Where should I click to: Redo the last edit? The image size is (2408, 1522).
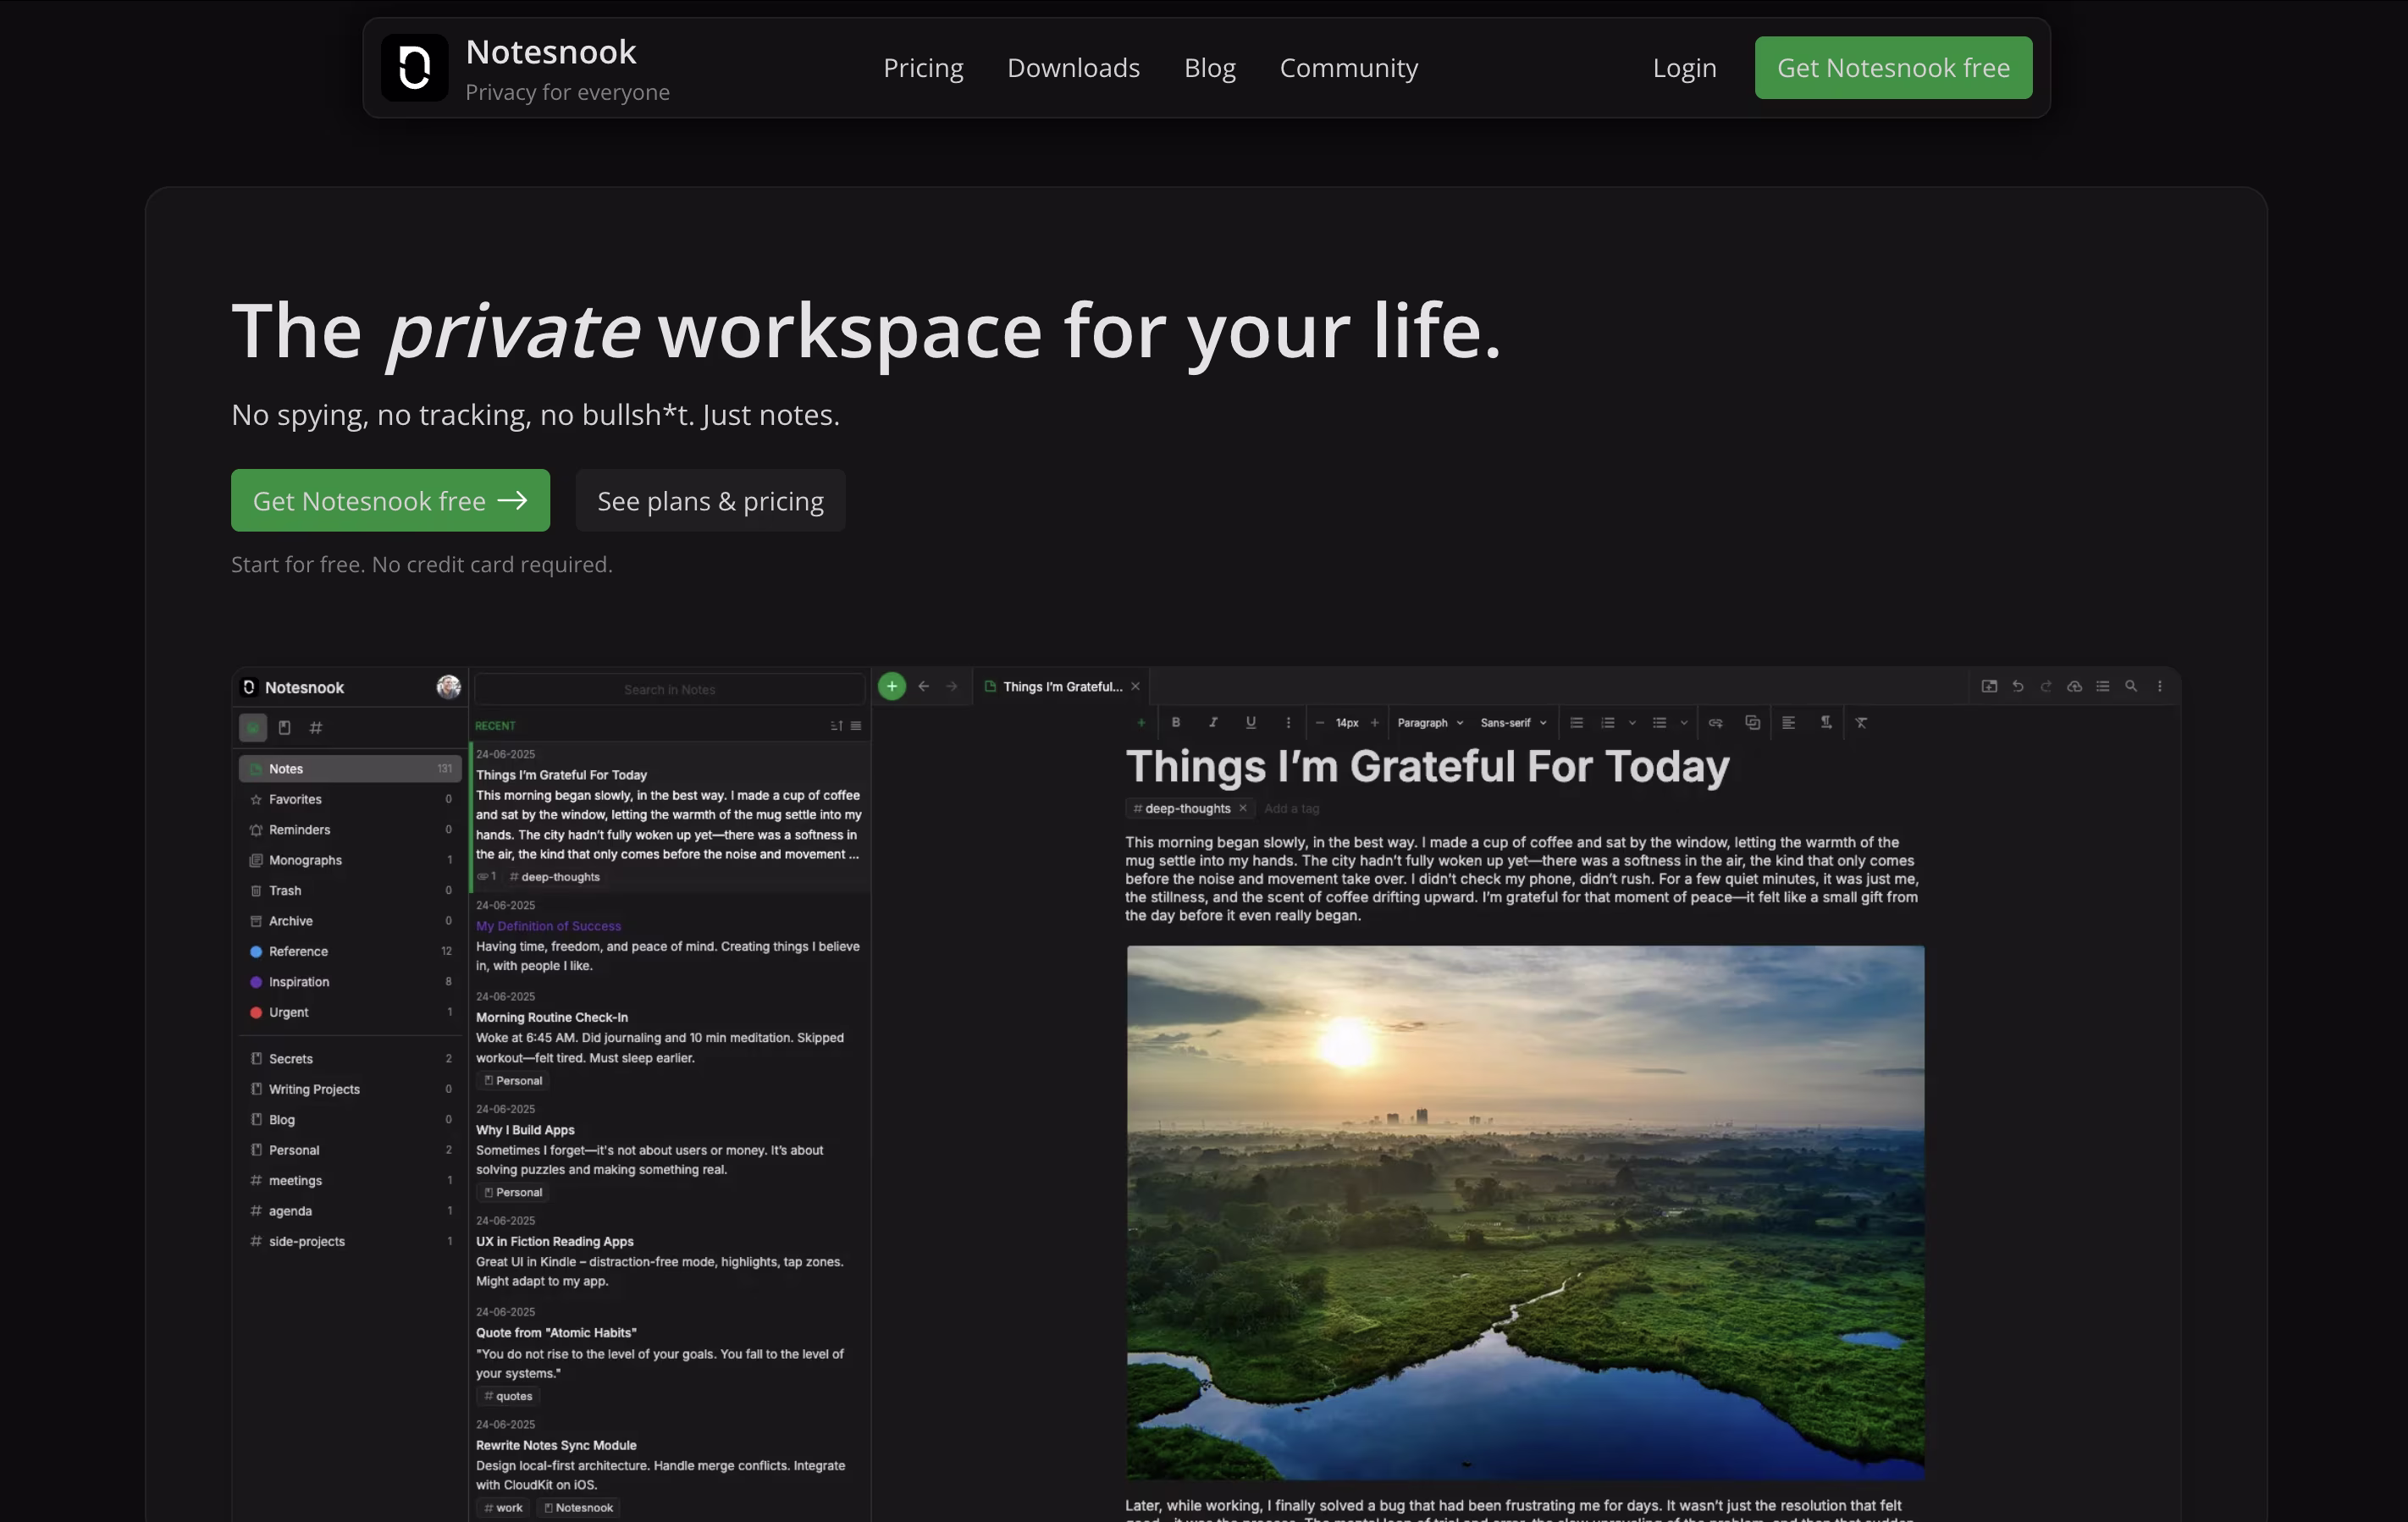click(2046, 686)
